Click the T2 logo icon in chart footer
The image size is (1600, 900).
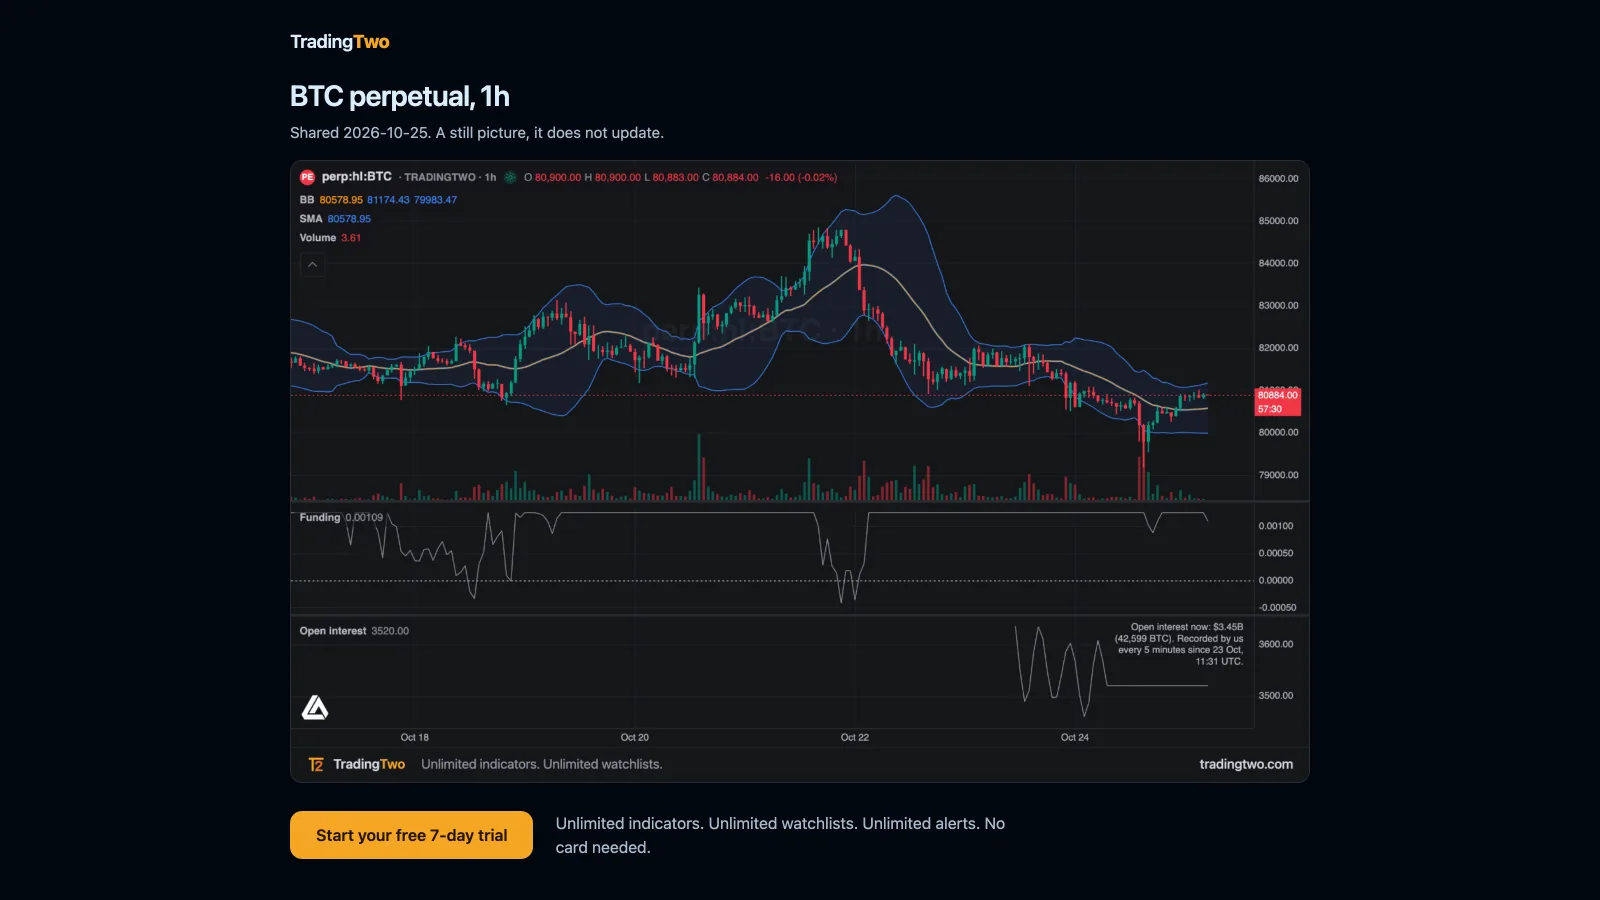(x=316, y=765)
